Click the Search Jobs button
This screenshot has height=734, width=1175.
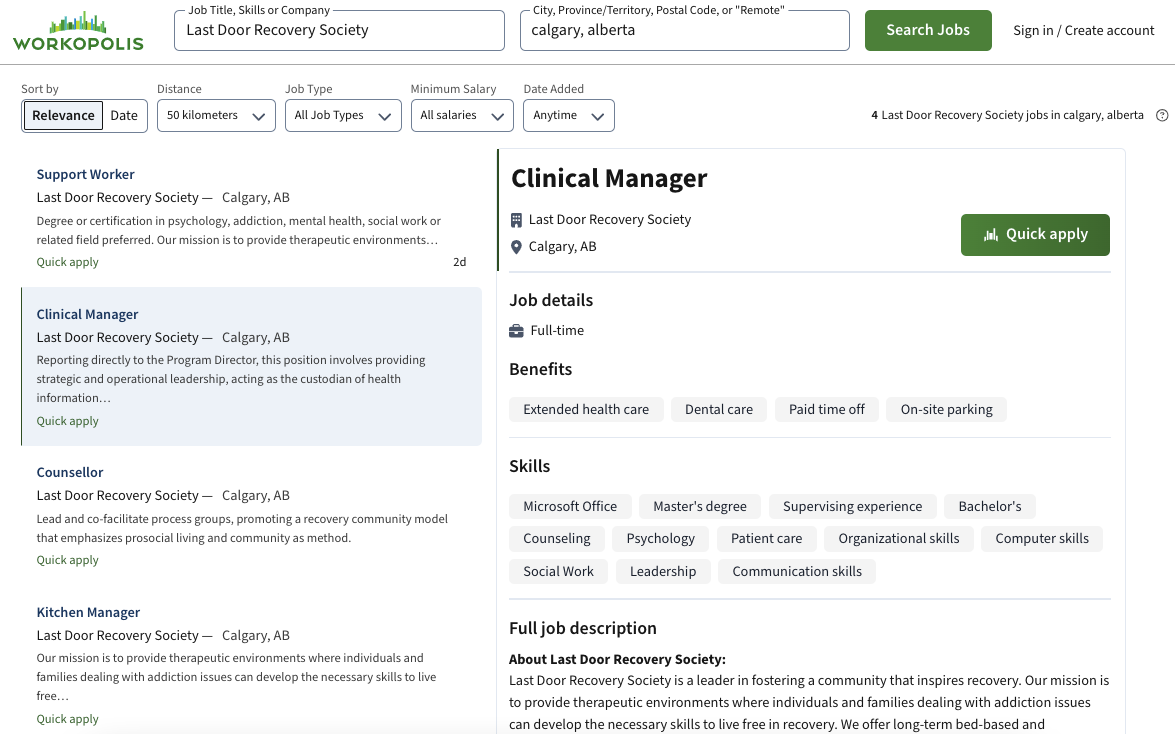928,30
